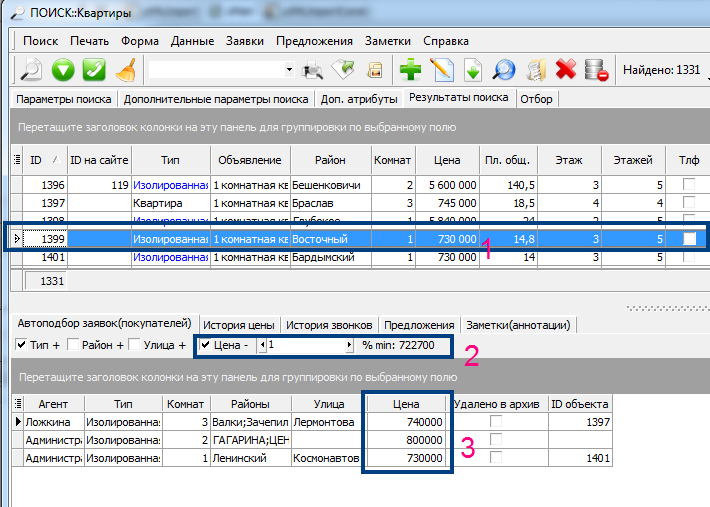Click the Изолированная link in row 1396

click(170, 185)
